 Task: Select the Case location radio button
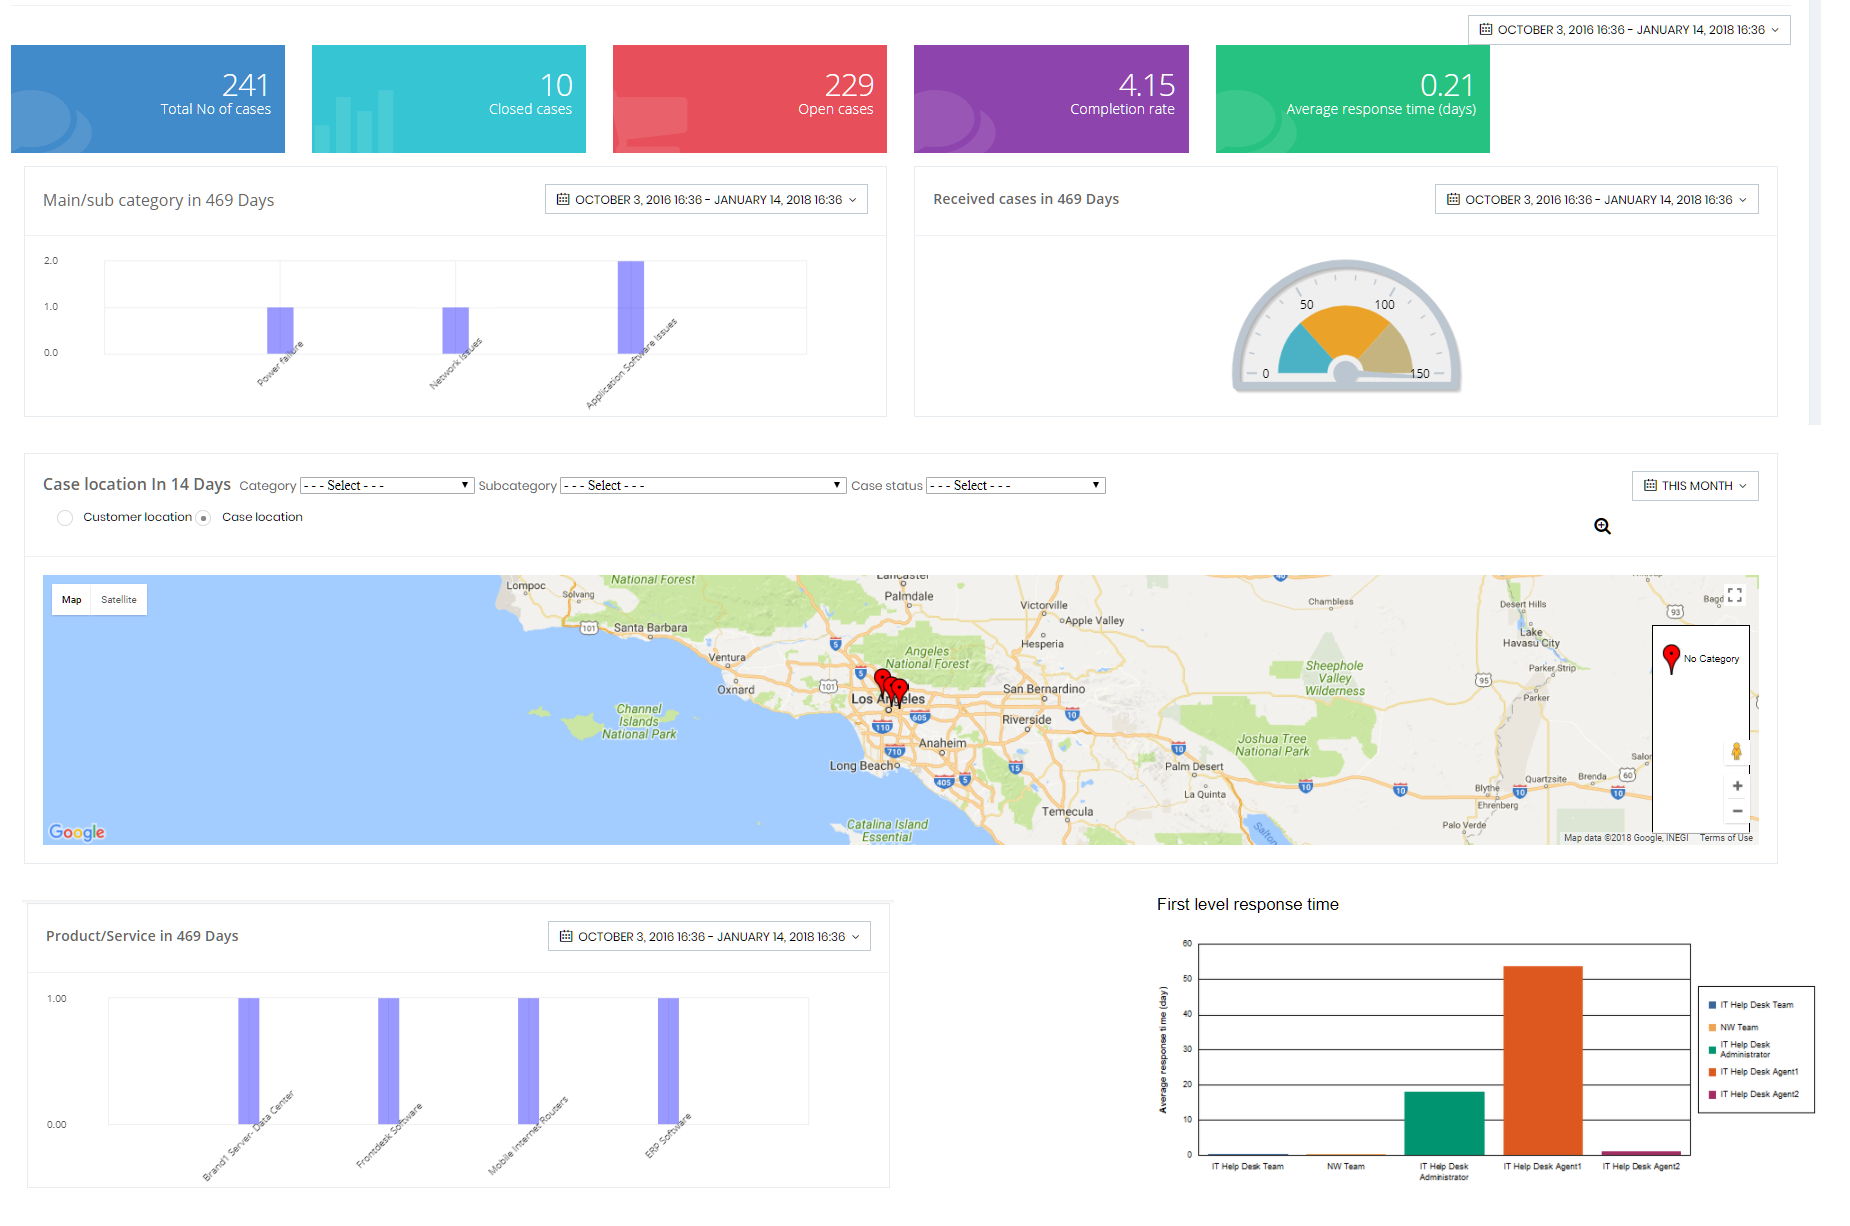point(203,518)
